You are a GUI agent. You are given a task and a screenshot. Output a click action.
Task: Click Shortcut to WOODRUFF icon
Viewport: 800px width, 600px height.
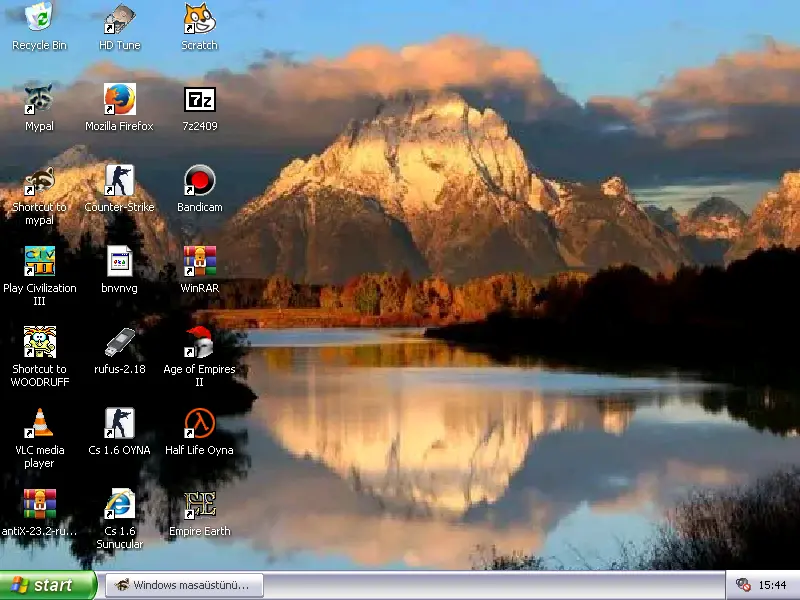(x=39, y=342)
